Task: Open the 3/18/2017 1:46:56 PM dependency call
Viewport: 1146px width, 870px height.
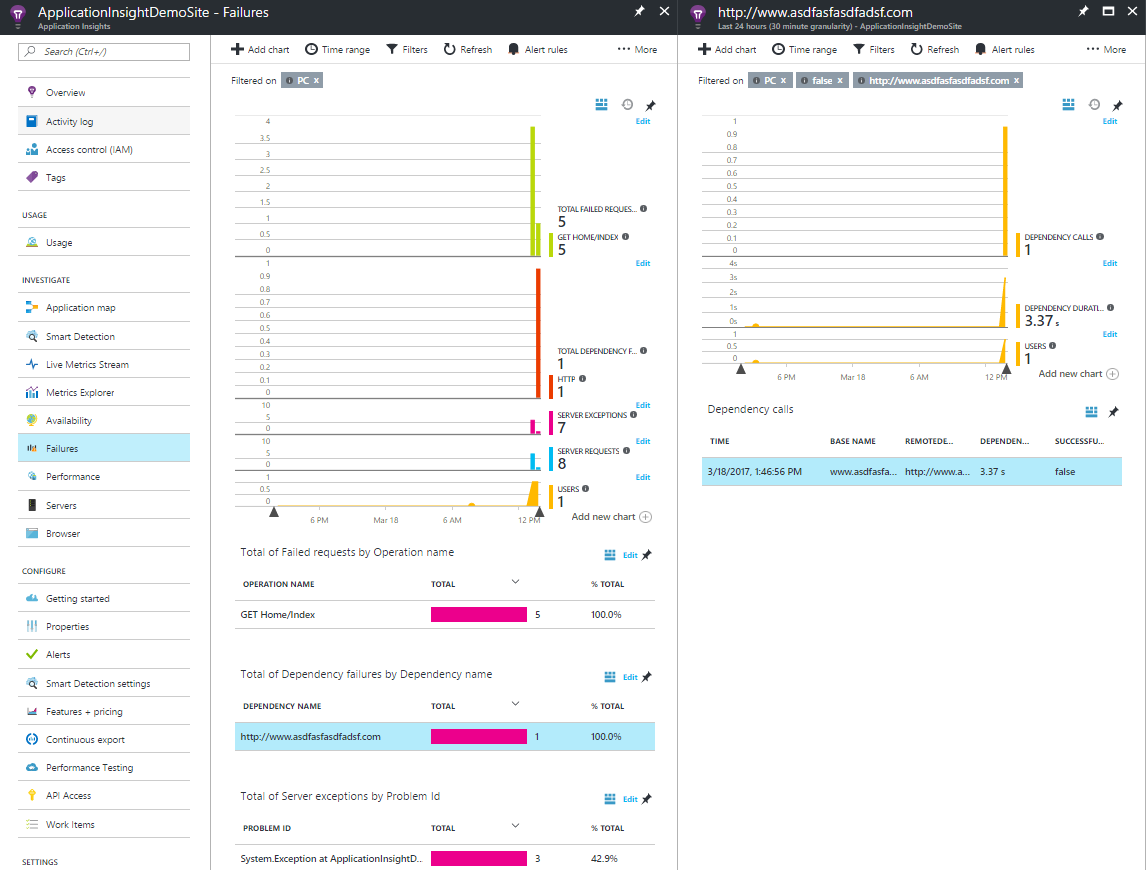Action: (x=911, y=472)
